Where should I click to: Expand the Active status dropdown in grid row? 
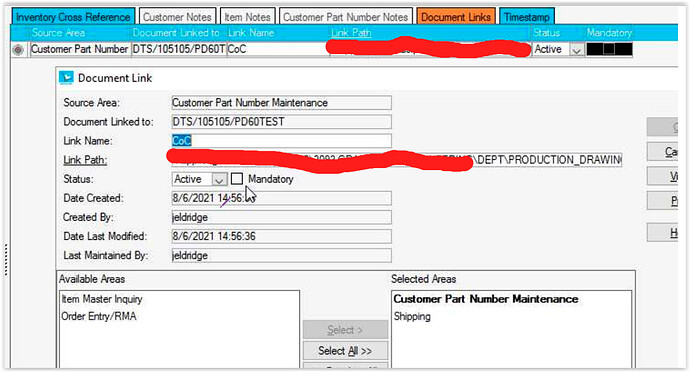tap(576, 50)
